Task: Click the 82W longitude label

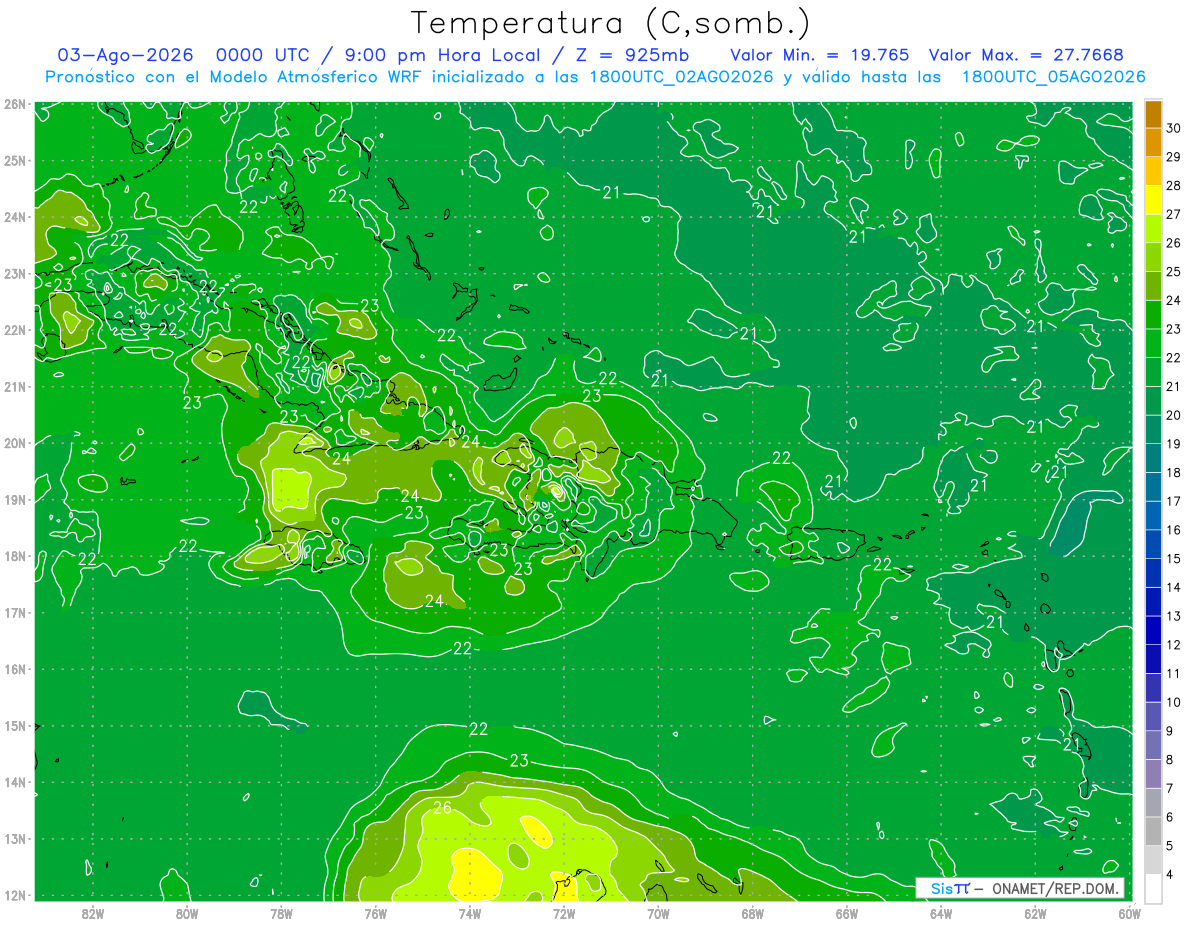Action: pyautogui.click(x=93, y=913)
